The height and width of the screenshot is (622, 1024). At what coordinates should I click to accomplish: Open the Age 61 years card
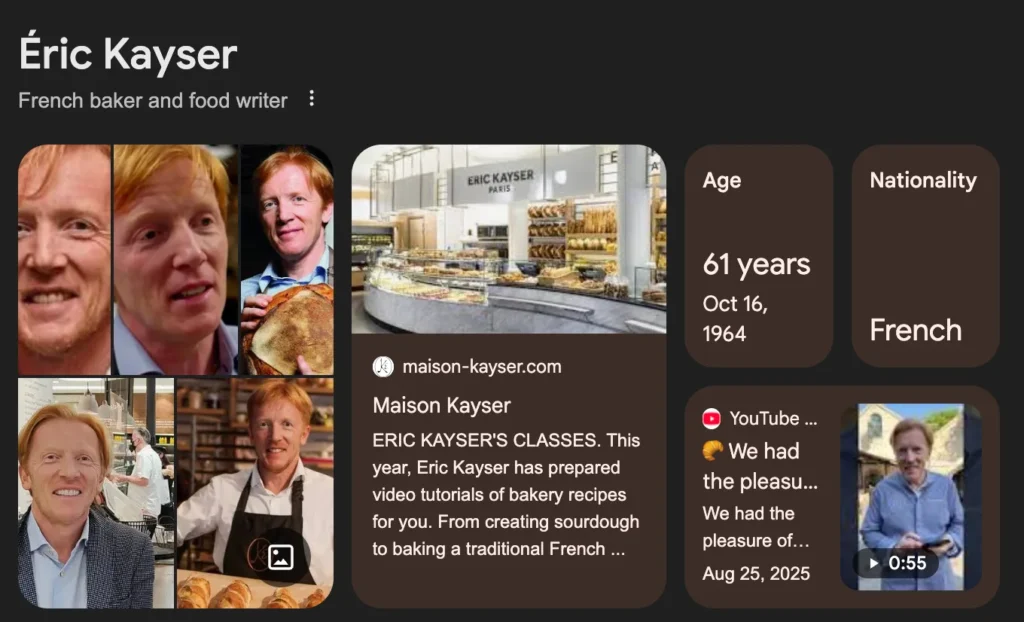[x=759, y=255]
